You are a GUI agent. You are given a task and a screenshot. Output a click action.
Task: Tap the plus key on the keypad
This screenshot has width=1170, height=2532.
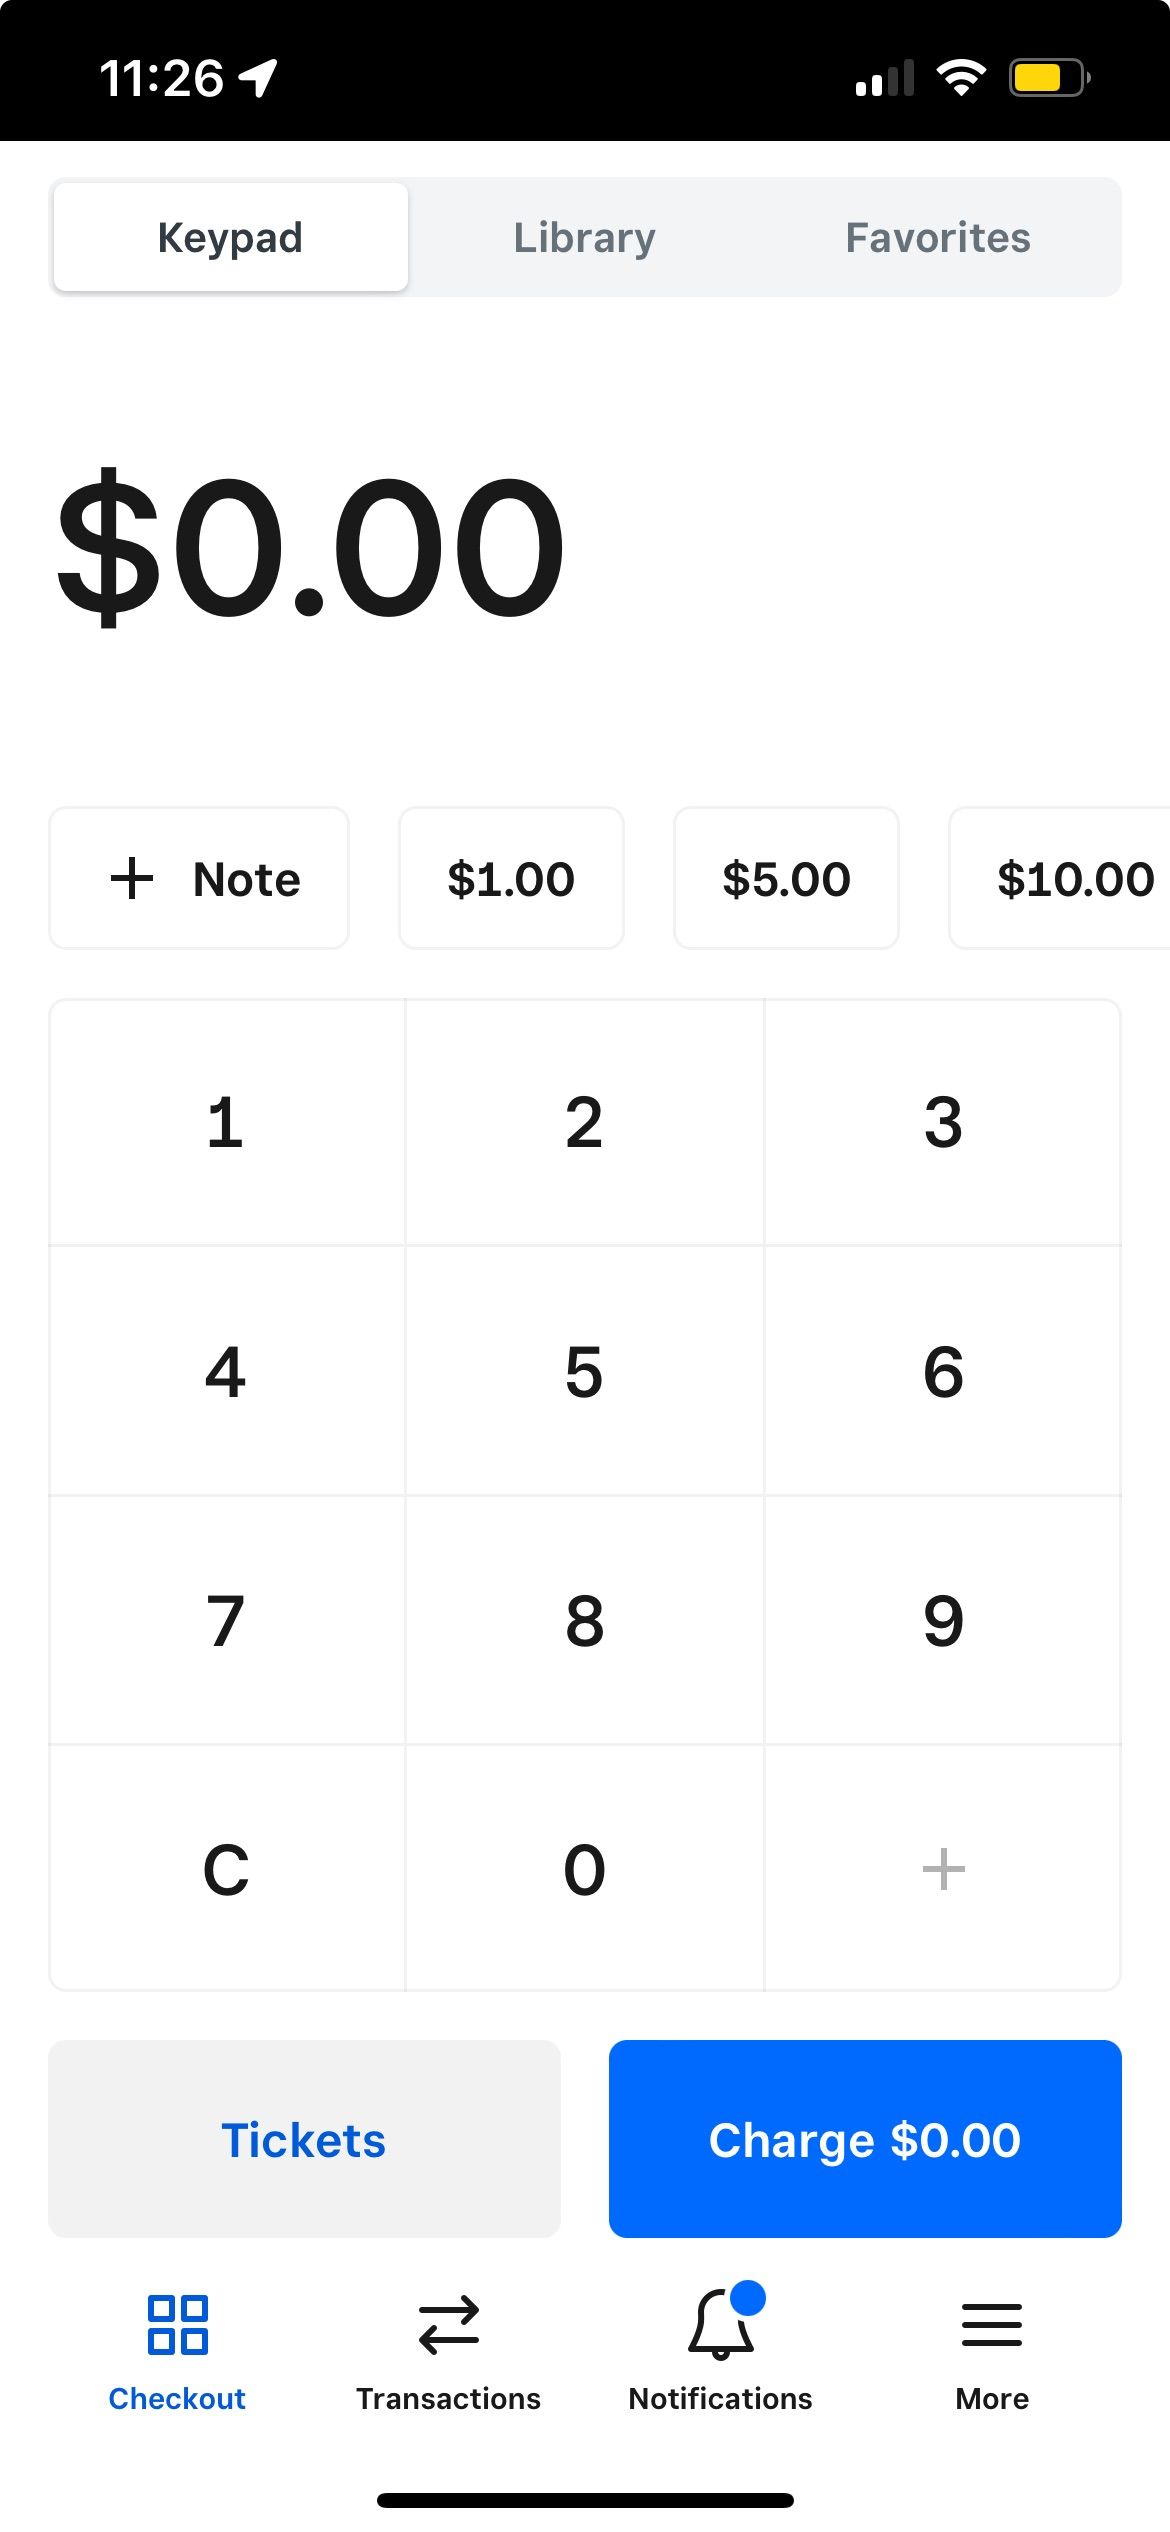click(943, 1868)
